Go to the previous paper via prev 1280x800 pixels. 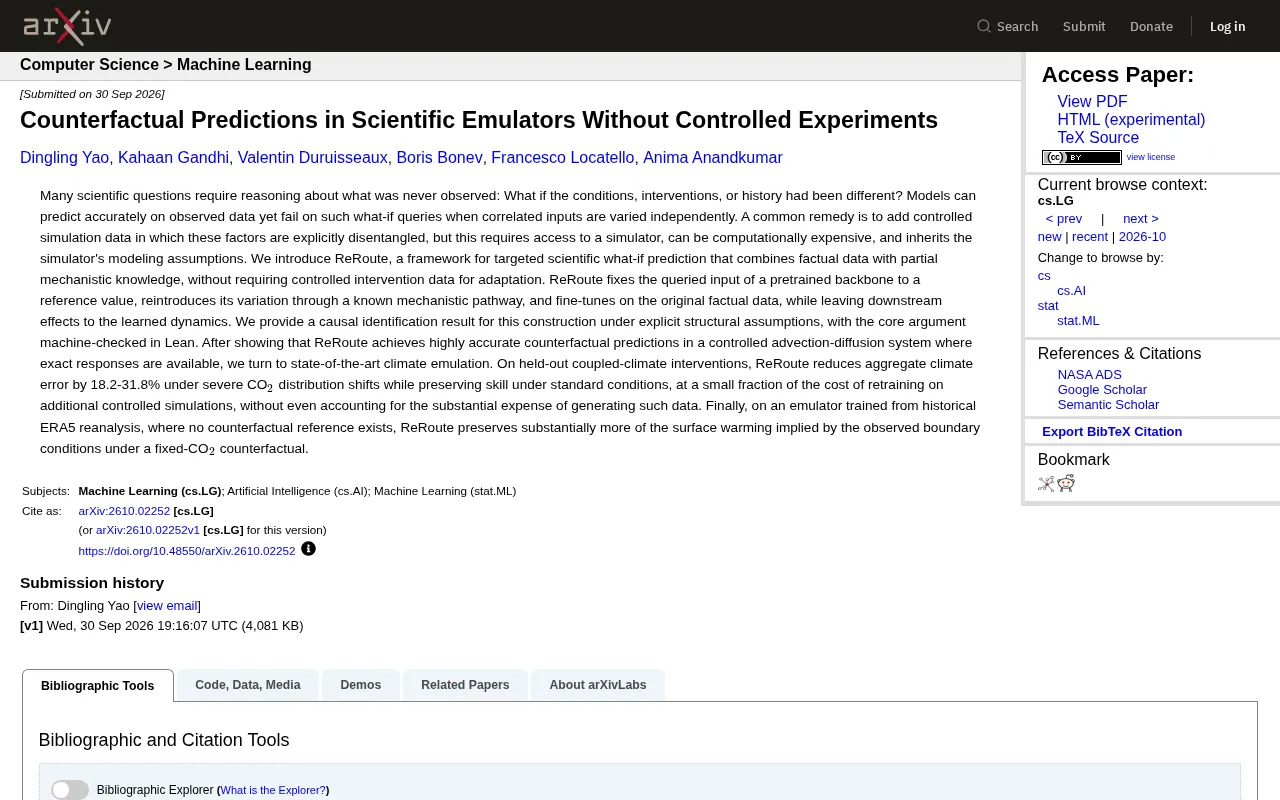(1064, 219)
